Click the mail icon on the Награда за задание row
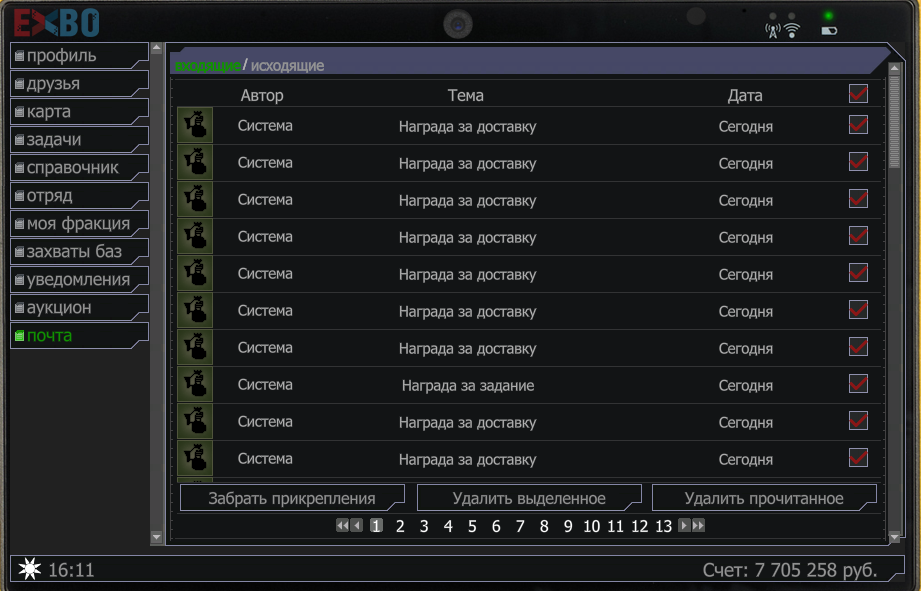The width and height of the screenshot is (921, 591). tap(195, 385)
